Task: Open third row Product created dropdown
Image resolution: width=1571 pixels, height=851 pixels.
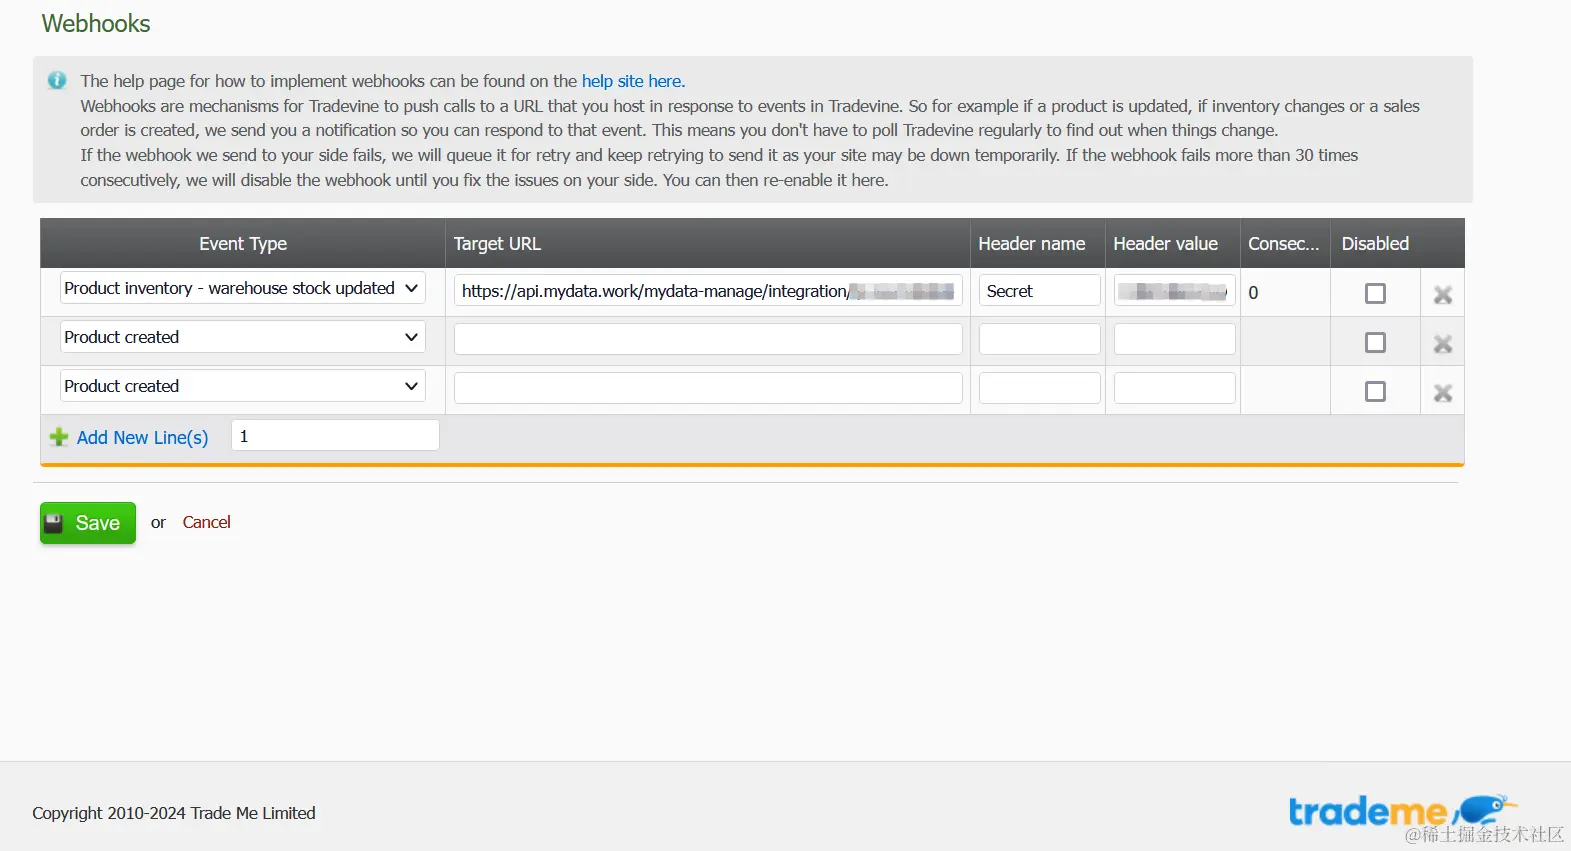Action: pos(243,386)
